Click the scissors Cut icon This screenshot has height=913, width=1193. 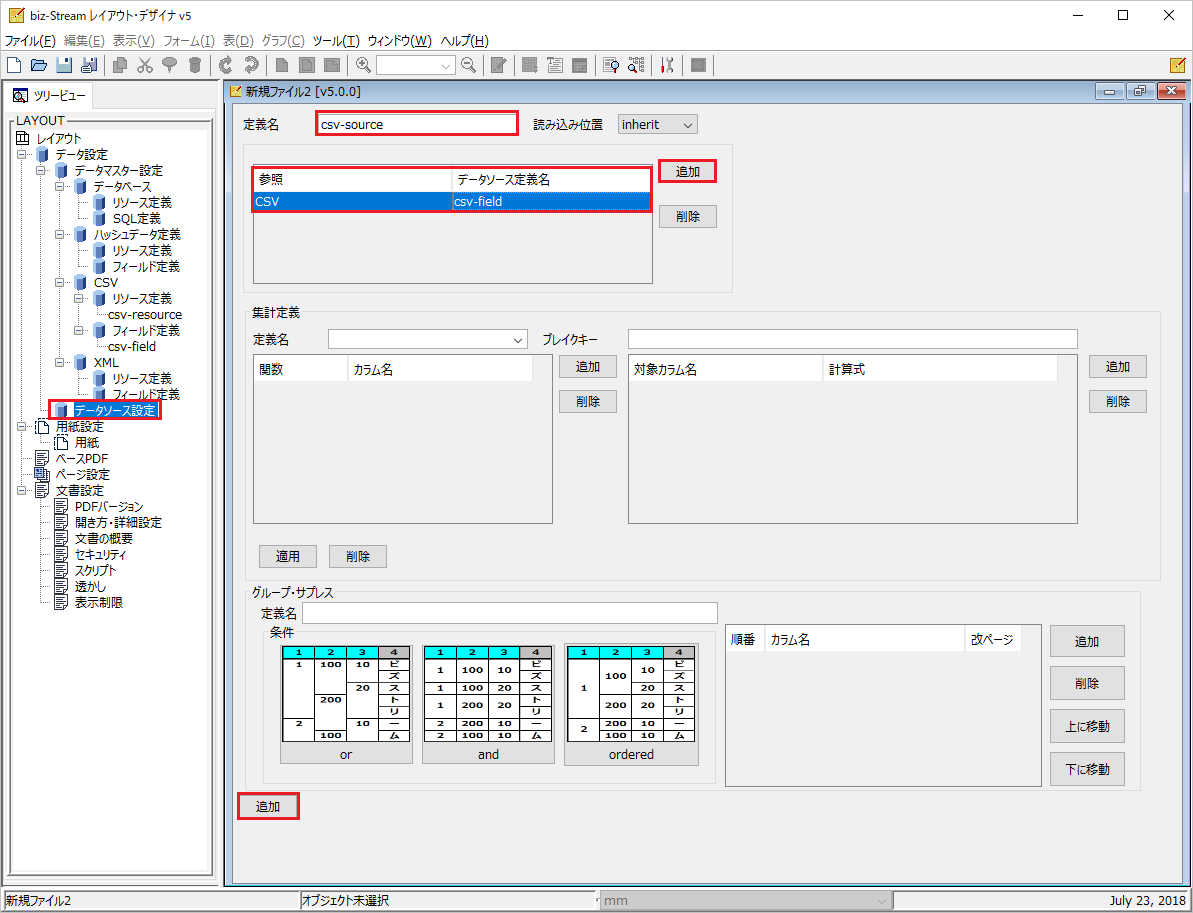(x=145, y=65)
